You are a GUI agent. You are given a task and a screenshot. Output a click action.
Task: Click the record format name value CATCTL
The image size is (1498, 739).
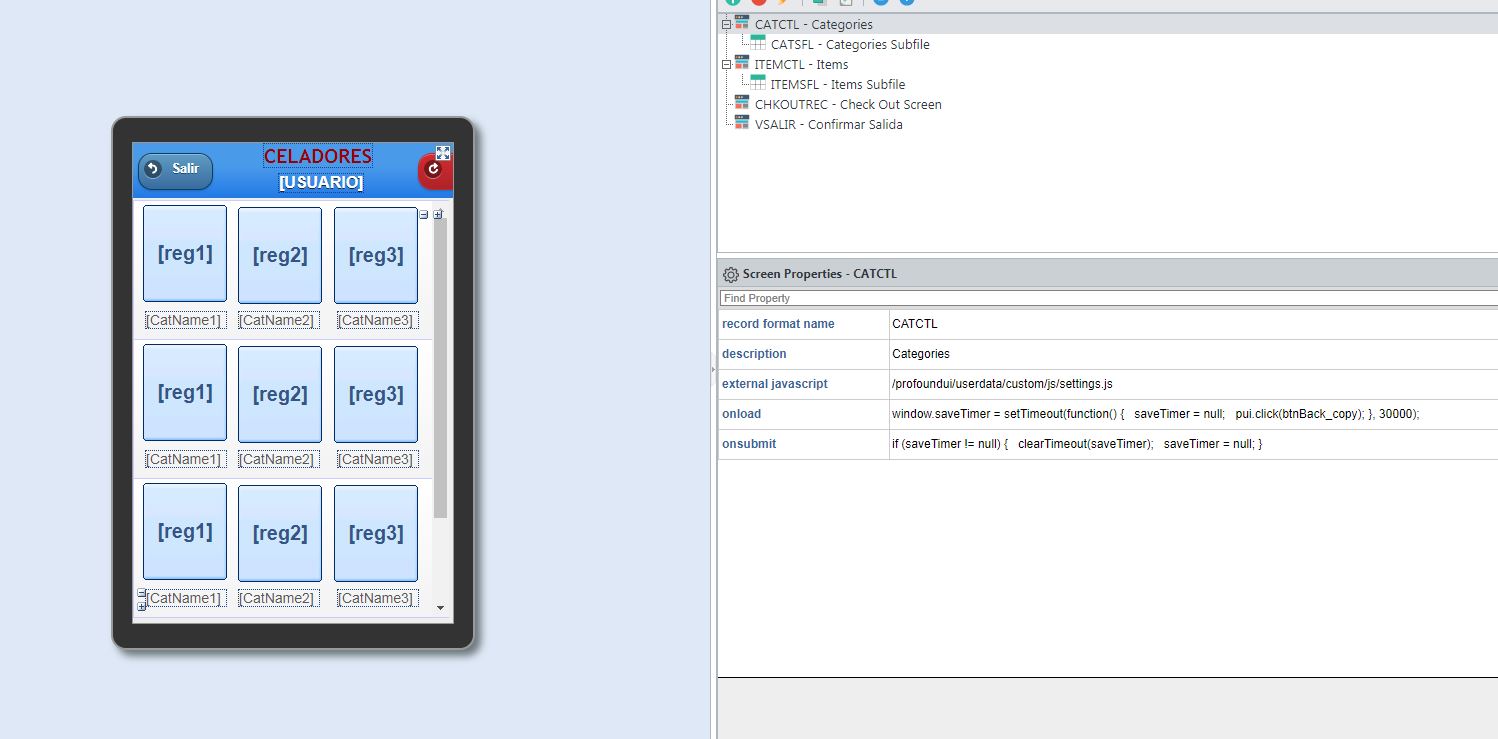[x=1193, y=324]
